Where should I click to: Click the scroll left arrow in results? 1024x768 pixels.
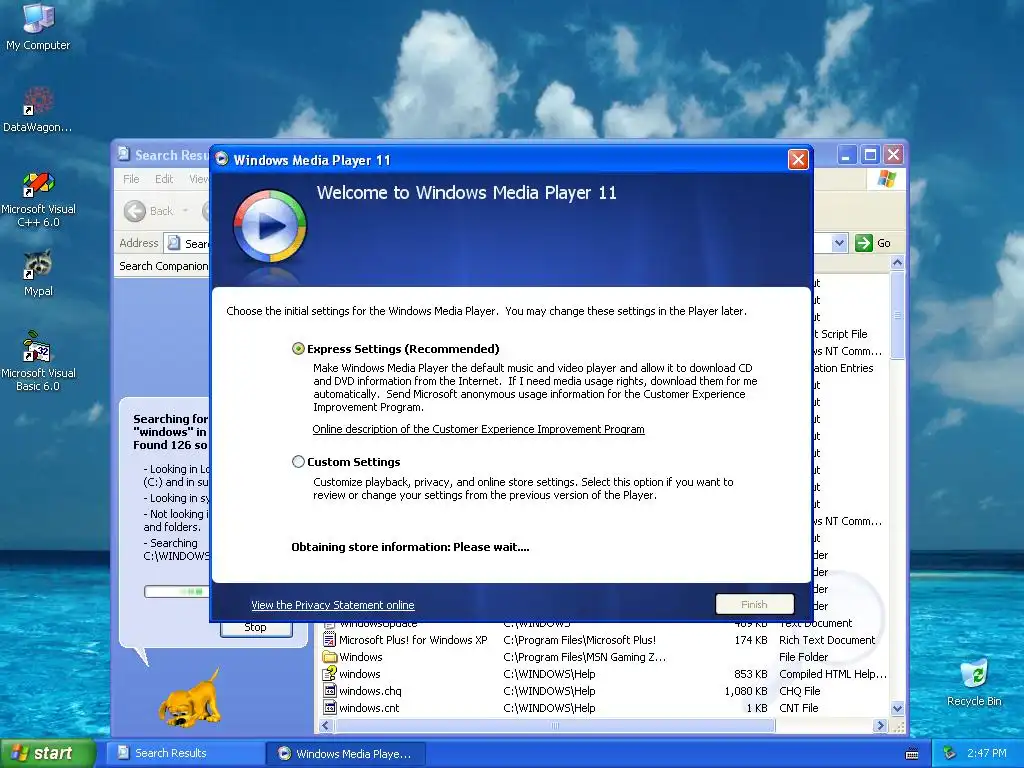[326, 726]
